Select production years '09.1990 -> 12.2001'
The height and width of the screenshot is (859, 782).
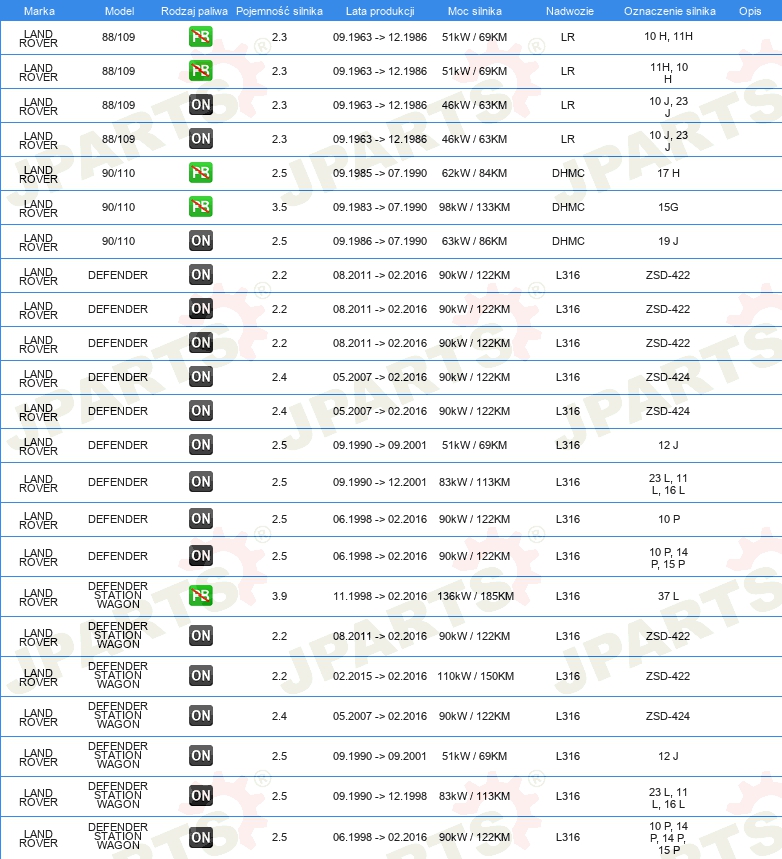[x=380, y=482]
